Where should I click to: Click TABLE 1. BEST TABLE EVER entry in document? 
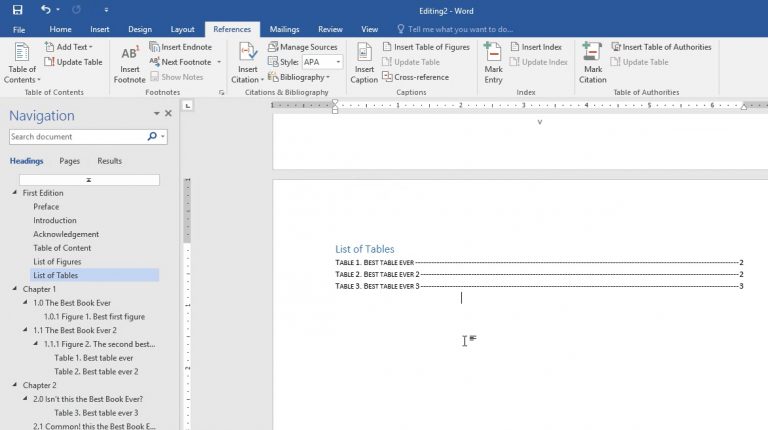coord(539,263)
